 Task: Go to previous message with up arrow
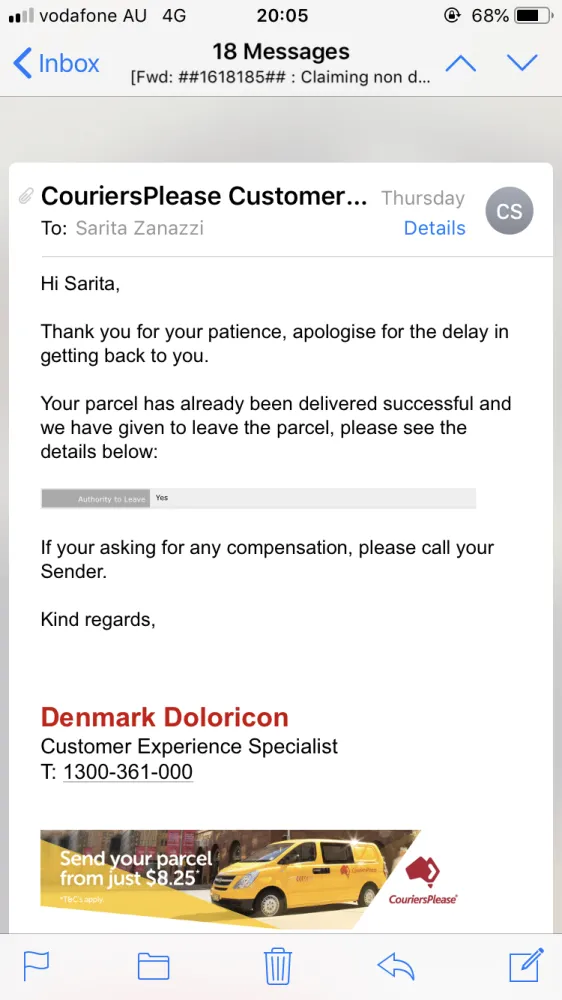[x=461, y=63]
